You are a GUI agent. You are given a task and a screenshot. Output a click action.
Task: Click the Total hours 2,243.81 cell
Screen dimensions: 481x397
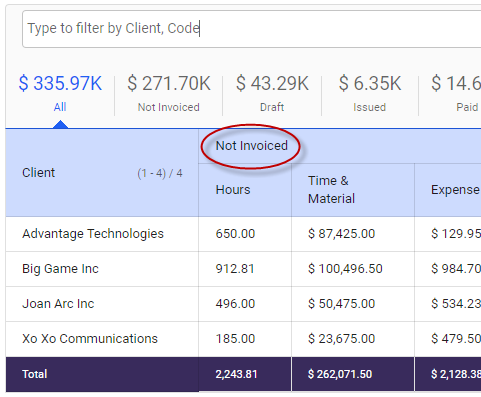[236, 374]
